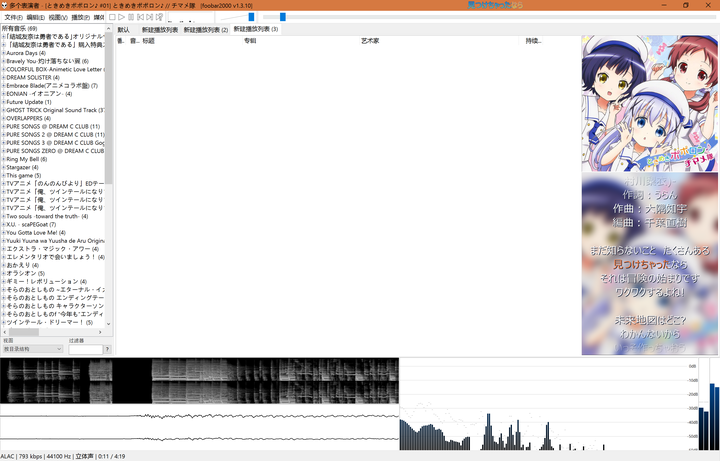The height and width of the screenshot is (461, 720).
Task: Stop playback with the Stop button
Action: pyautogui.click(x=112, y=17)
